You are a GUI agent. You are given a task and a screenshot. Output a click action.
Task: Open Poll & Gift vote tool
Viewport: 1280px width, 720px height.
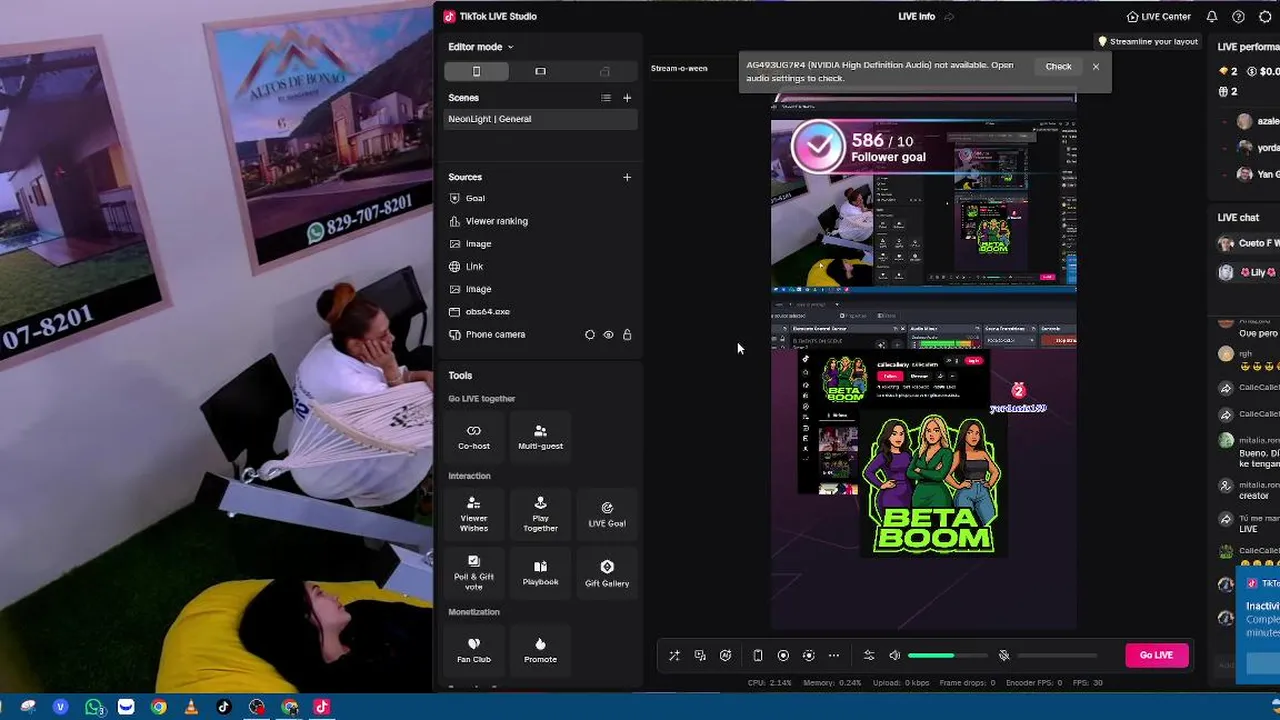point(474,573)
